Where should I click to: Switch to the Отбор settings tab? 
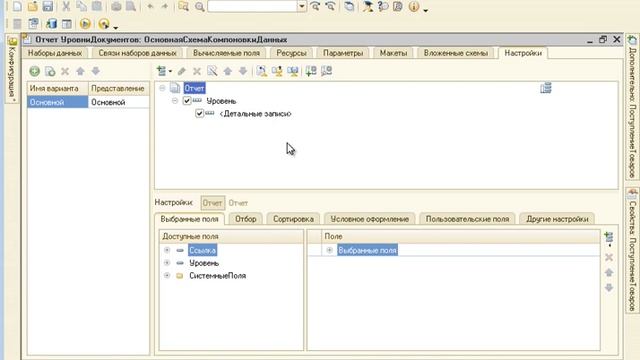(245, 219)
